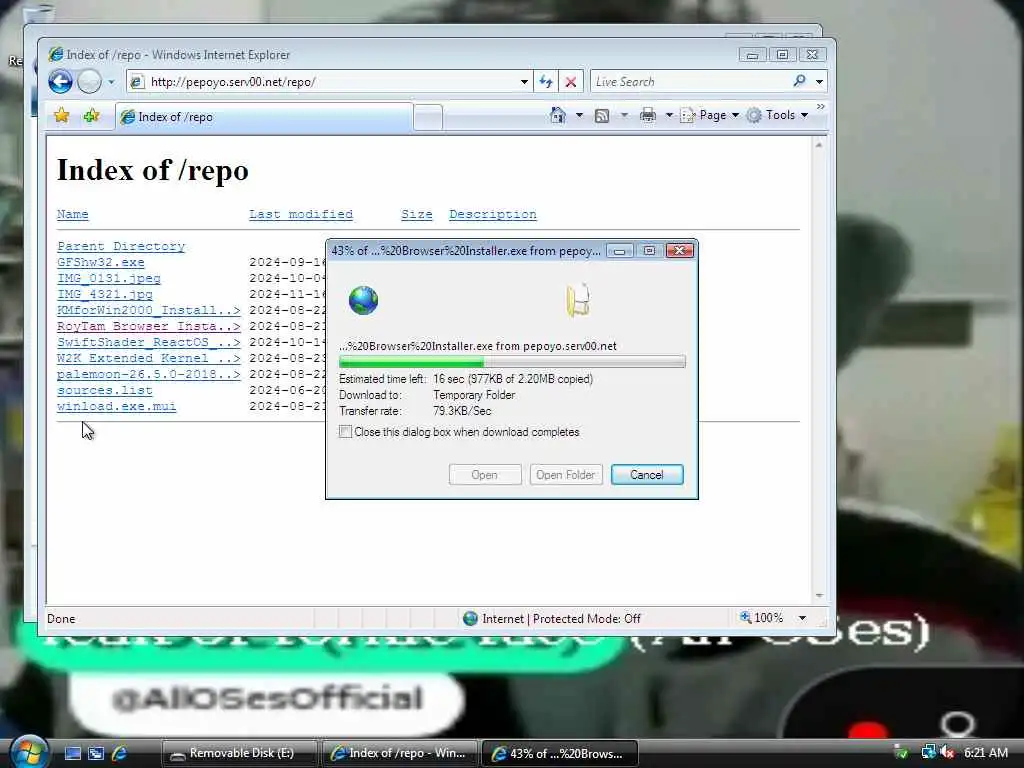Click the red Stop loading icon

pyautogui.click(x=571, y=82)
